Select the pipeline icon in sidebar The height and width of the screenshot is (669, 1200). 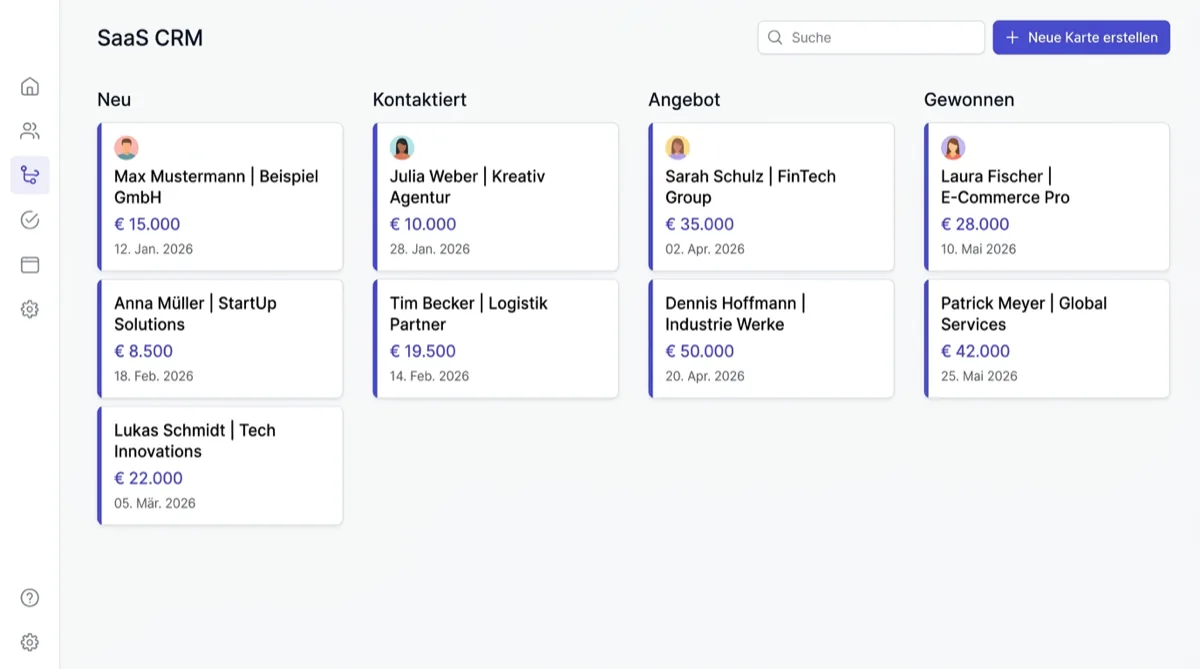(30, 175)
